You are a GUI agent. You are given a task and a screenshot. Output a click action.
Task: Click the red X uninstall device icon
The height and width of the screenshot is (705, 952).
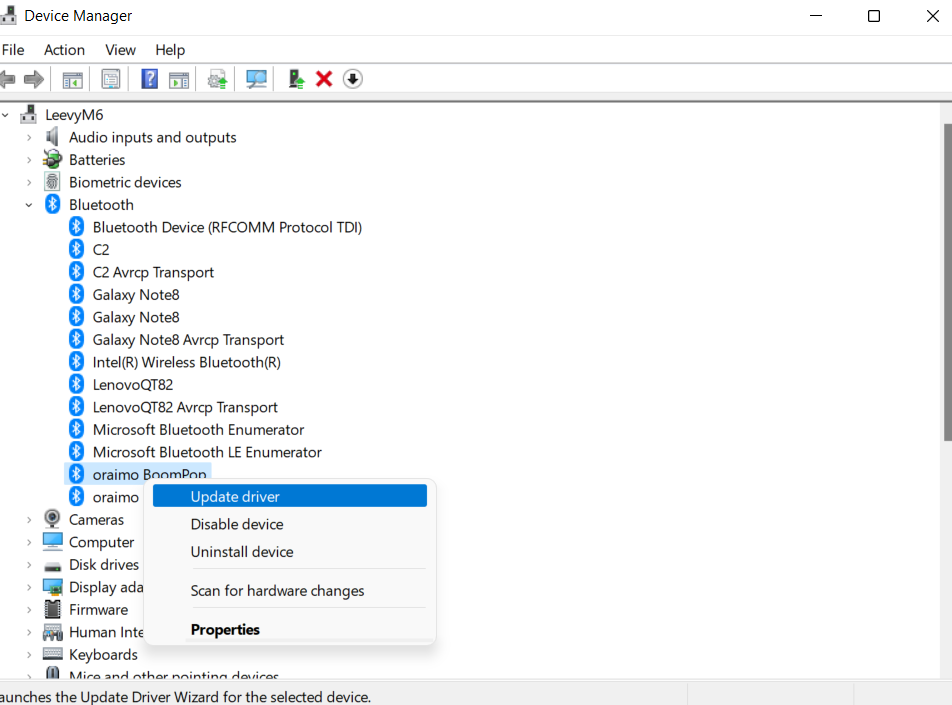click(324, 79)
